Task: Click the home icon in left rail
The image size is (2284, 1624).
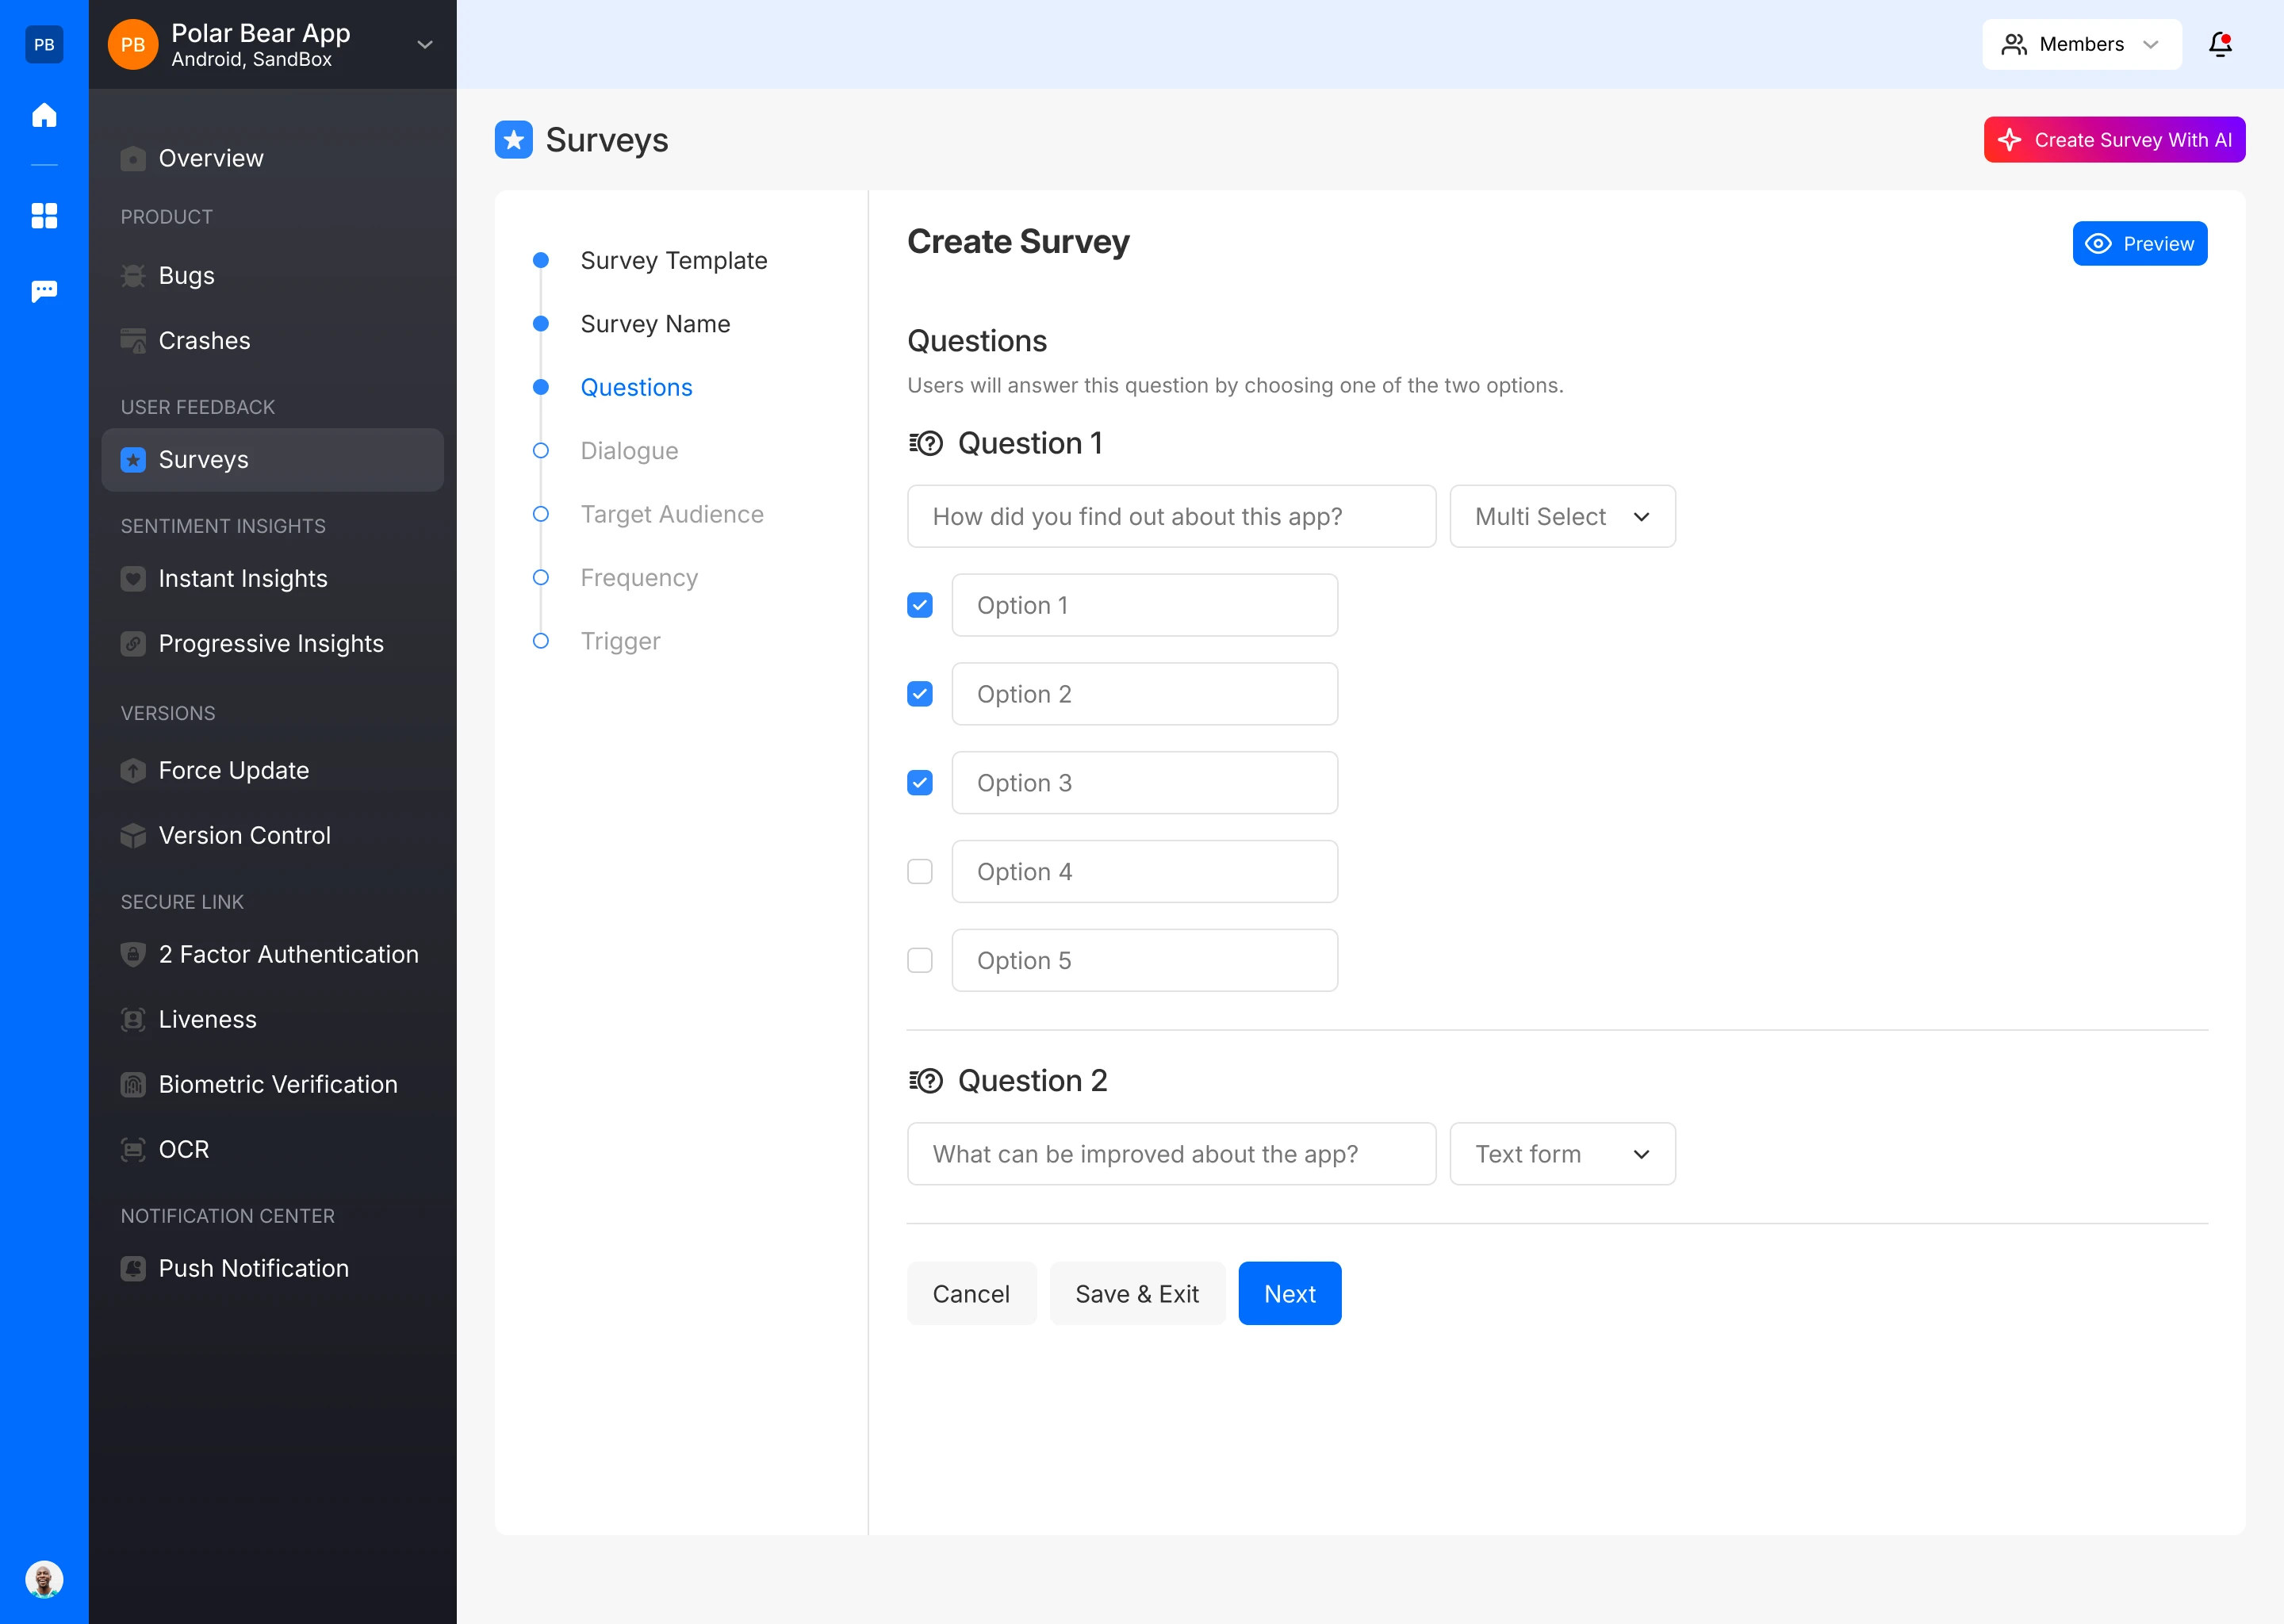Action: [x=44, y=115]
